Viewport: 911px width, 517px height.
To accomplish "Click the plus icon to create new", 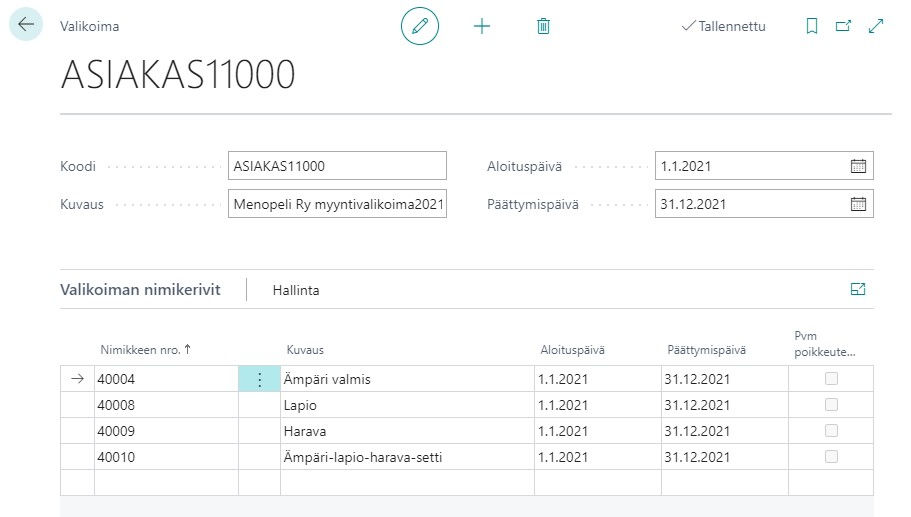I will click(482, 26).
